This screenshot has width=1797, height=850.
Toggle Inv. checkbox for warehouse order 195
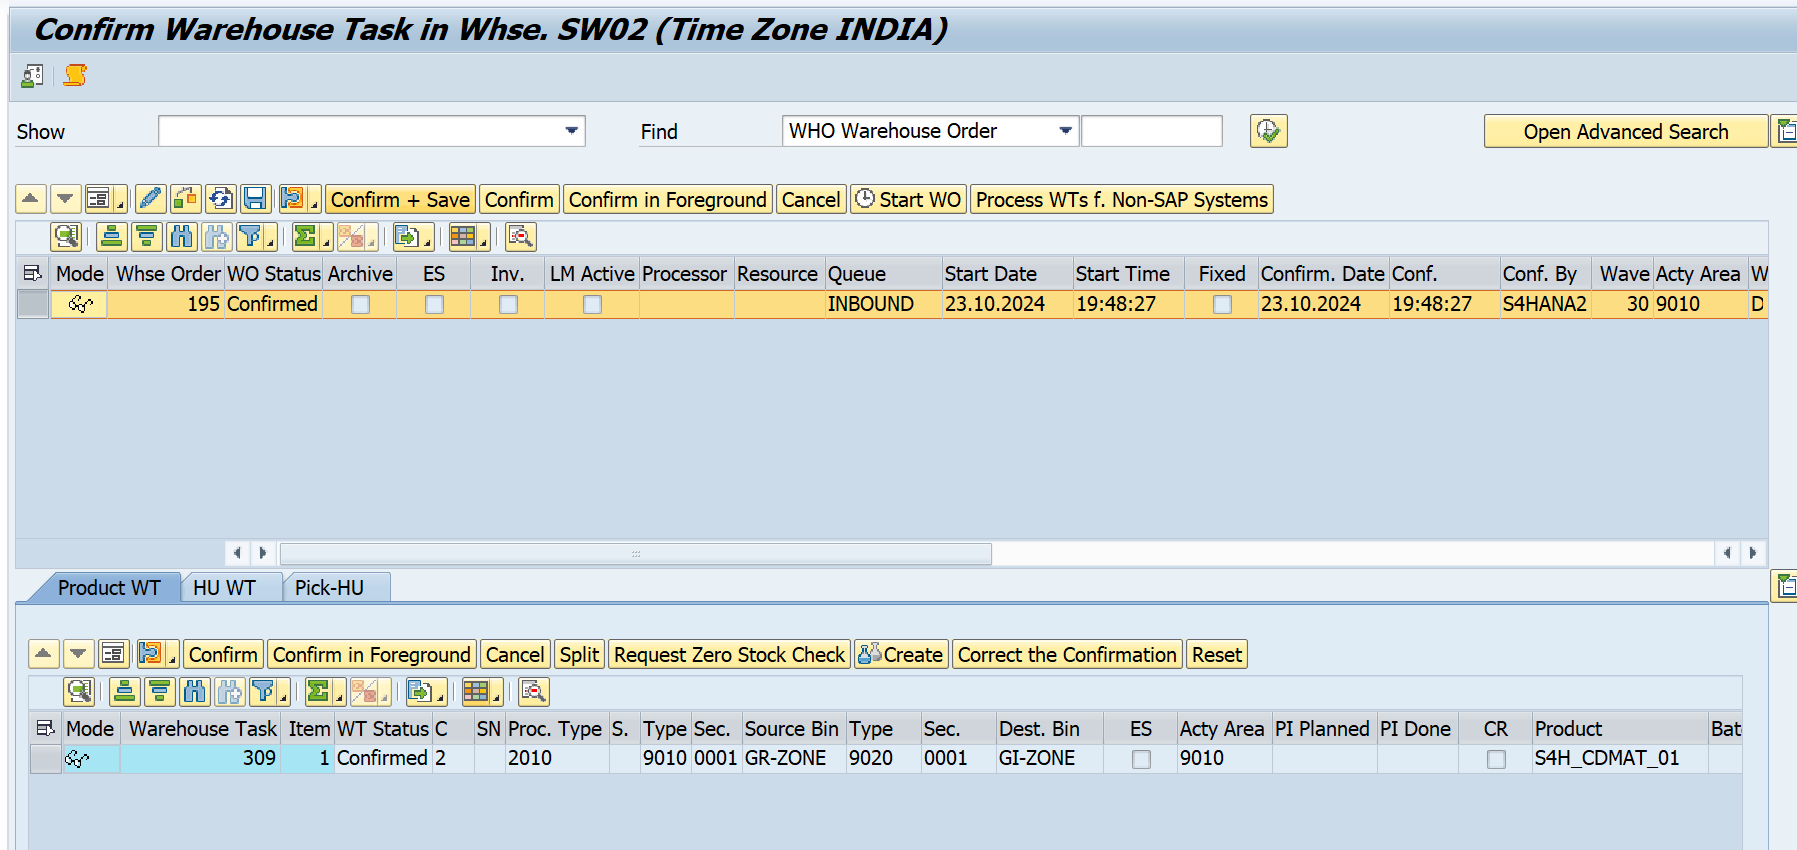pyautogui.click(x=508, y=304)
